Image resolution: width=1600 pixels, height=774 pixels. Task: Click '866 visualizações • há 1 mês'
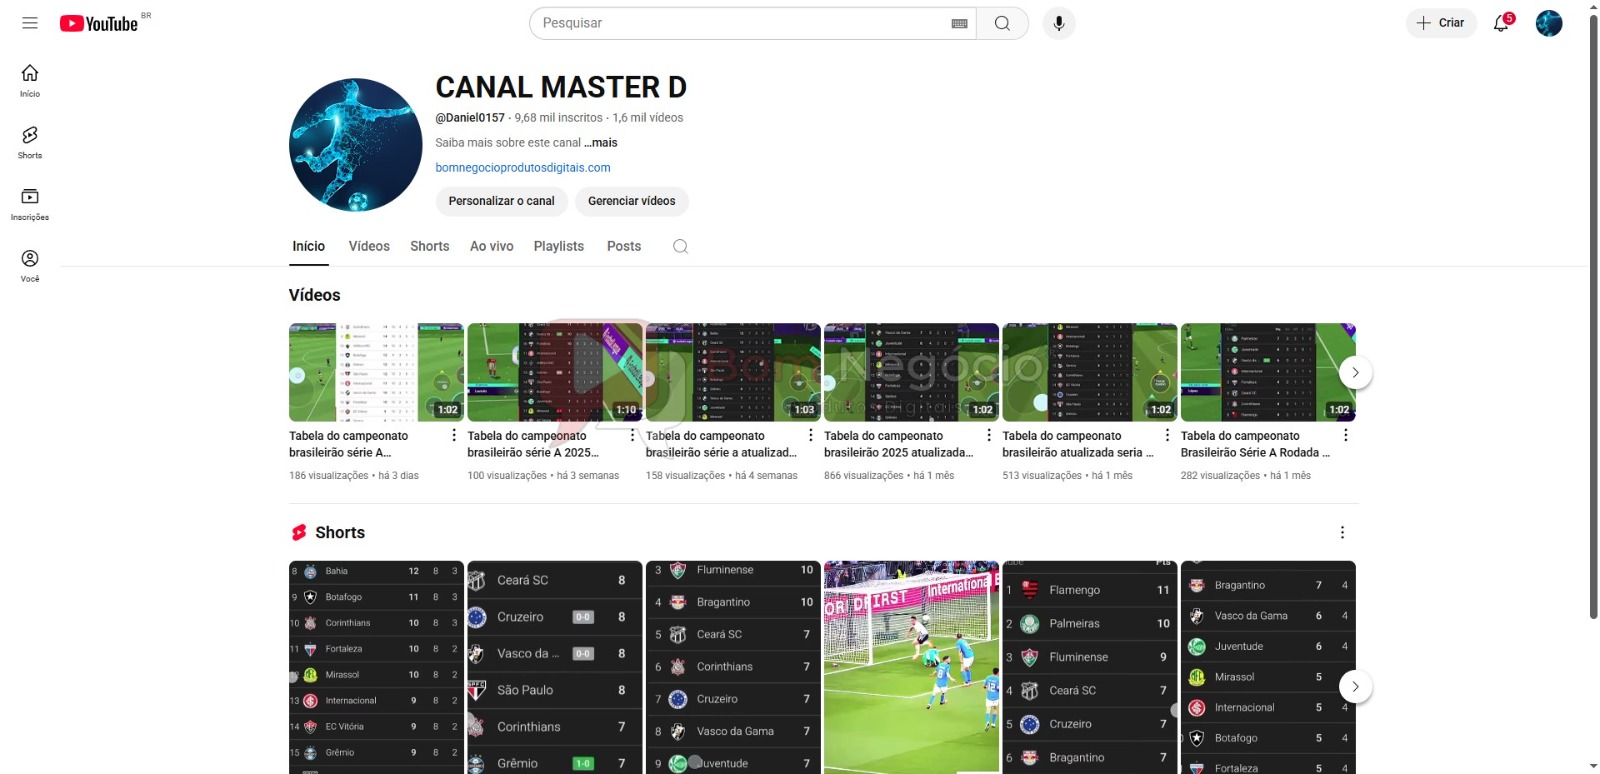889,476
